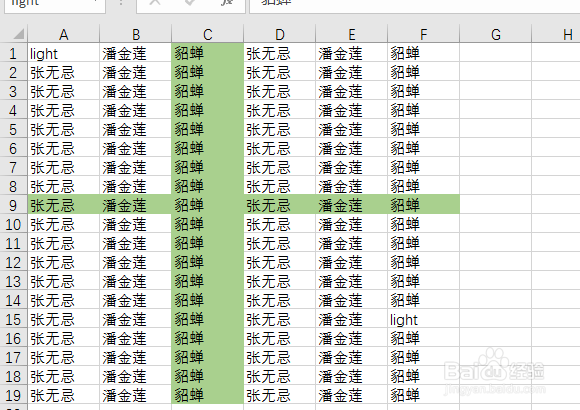
Task: Click cell E1 with 潘金莲
Action: (351, 53)
